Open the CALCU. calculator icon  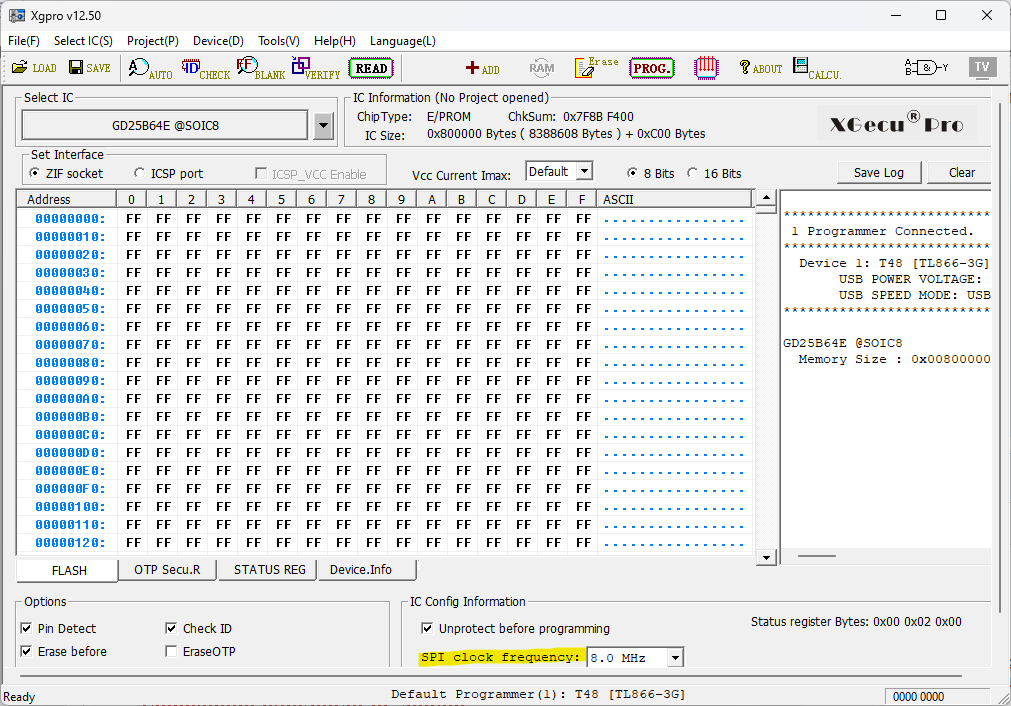coord(817,68)
